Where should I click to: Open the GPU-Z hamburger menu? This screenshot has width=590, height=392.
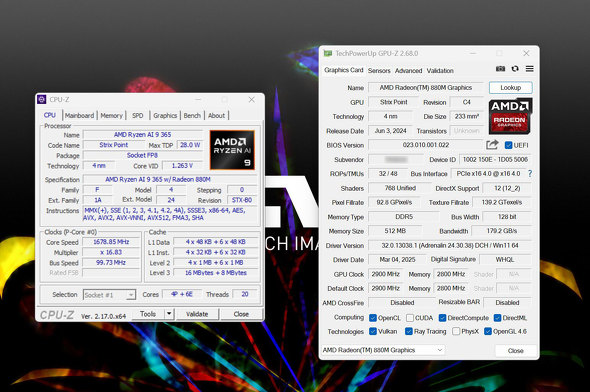click(529, 68)
